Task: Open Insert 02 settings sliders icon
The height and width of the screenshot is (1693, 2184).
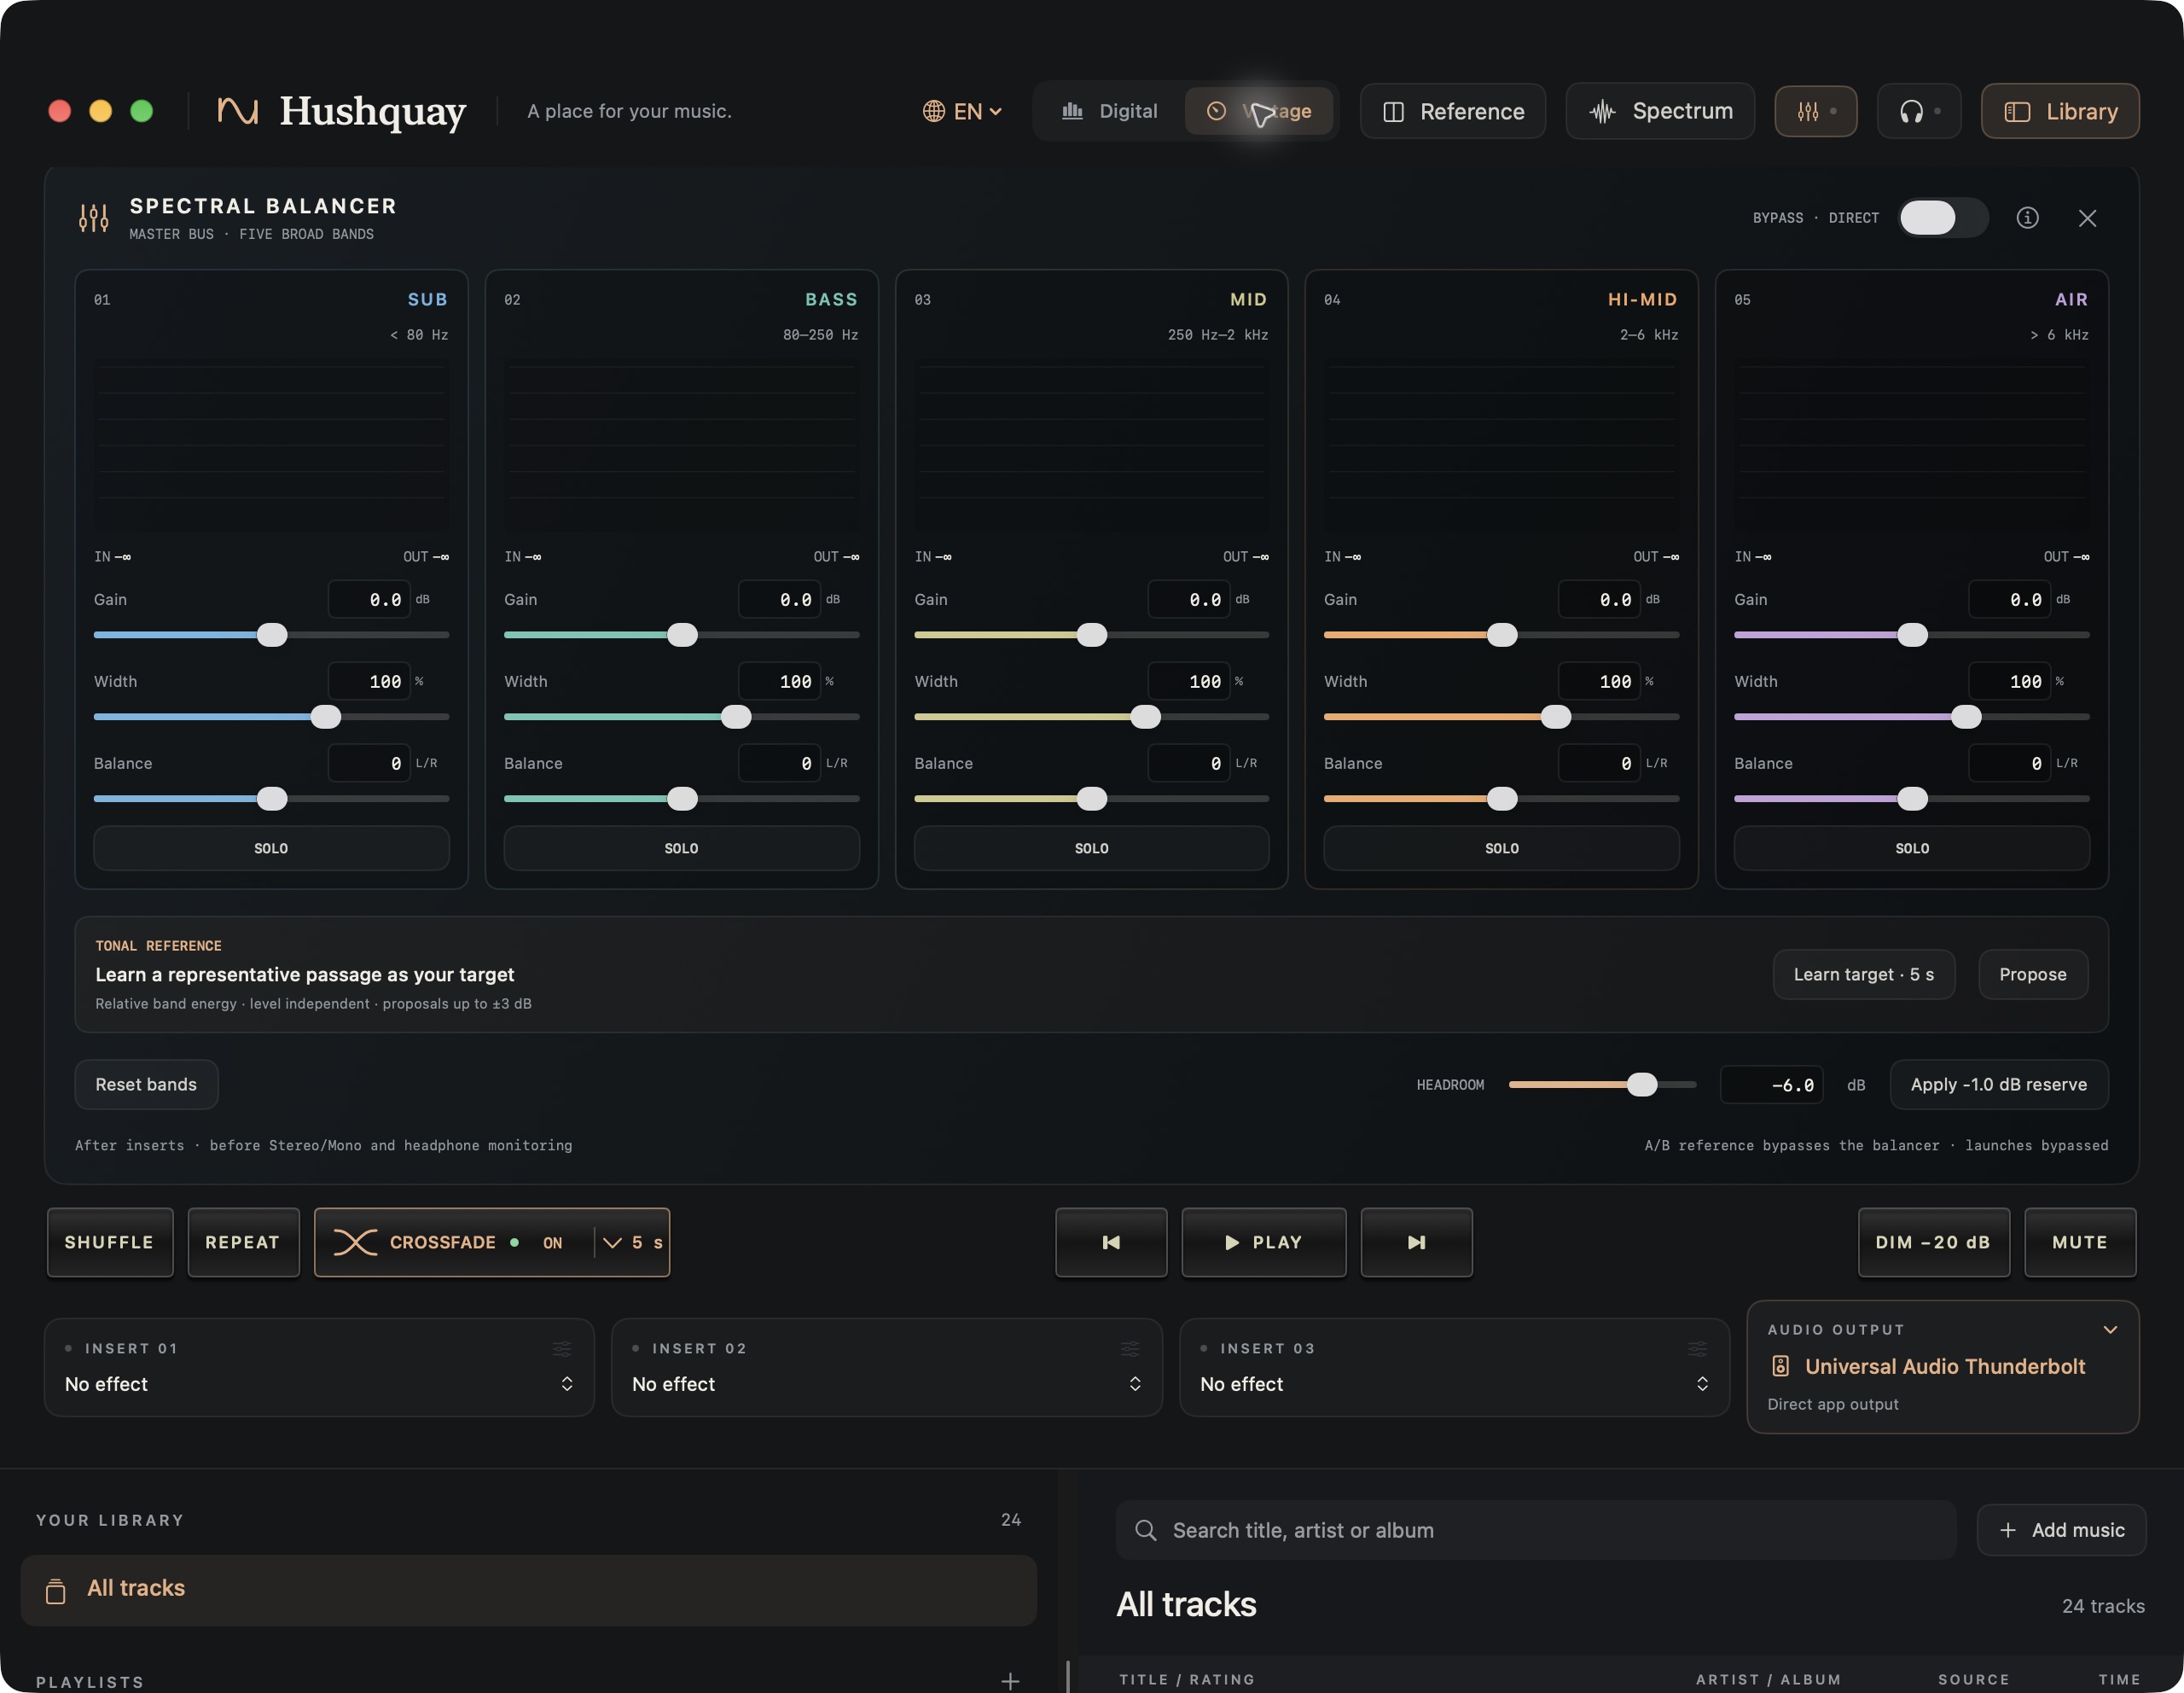Action: (1130, 1349)
